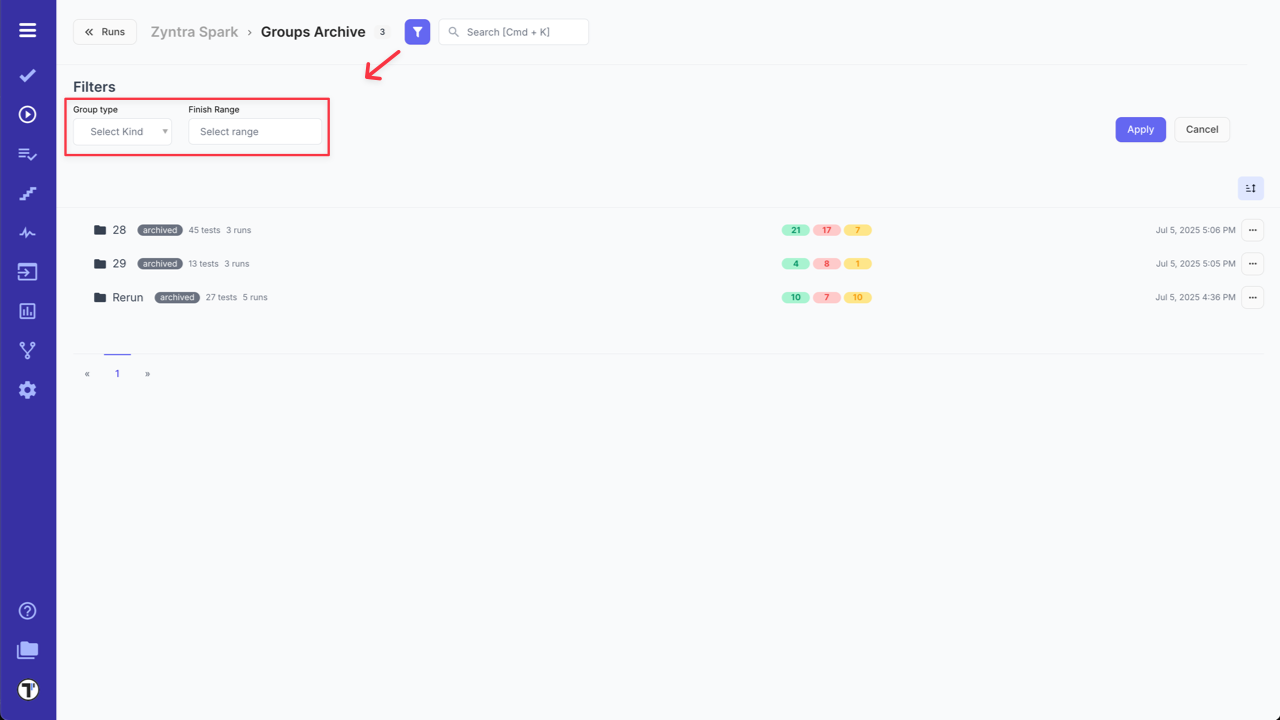
Task: Open sort options via sort icon above list
Action: tap(1250, 188)
